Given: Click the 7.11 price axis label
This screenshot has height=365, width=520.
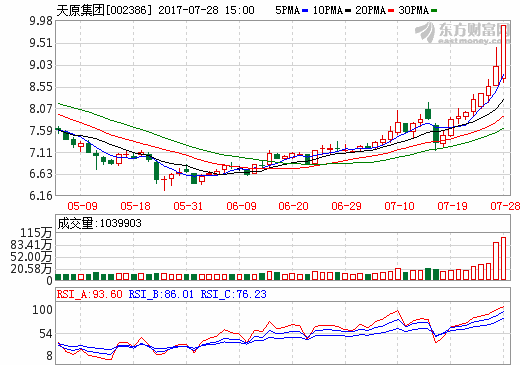Looking at the screenshot, I should pyautogui.click(x=41, y=153).
